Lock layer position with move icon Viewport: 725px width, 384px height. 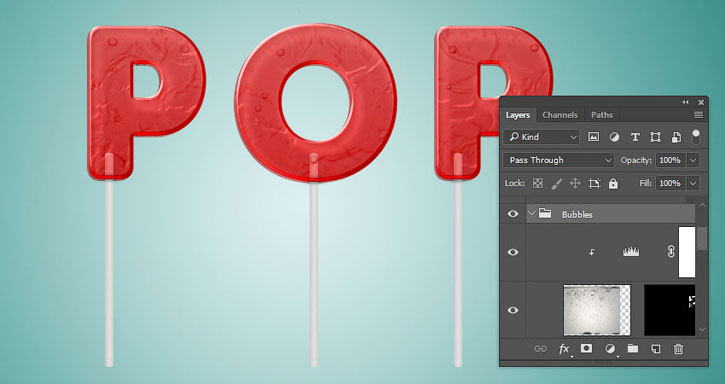click(575, 184)
